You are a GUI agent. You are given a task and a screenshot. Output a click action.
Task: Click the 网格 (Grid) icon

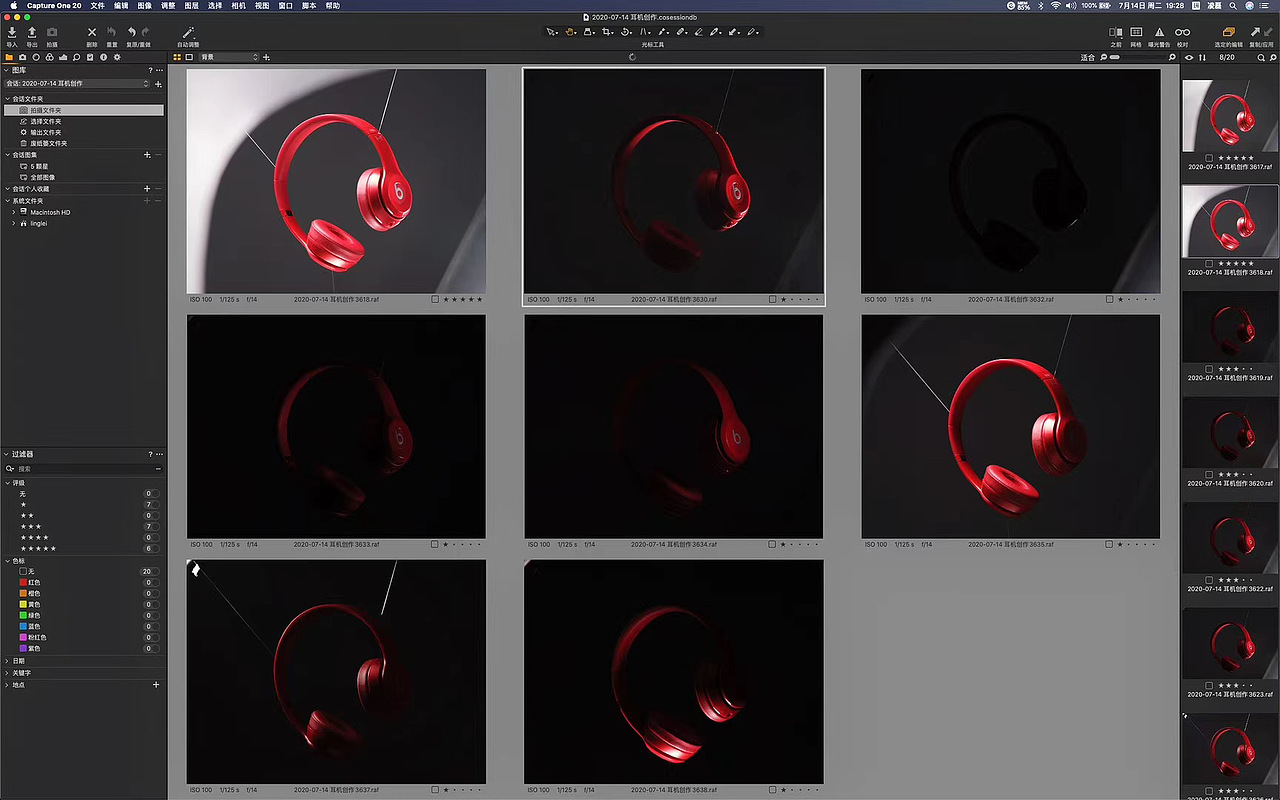tap(1136, 33)
